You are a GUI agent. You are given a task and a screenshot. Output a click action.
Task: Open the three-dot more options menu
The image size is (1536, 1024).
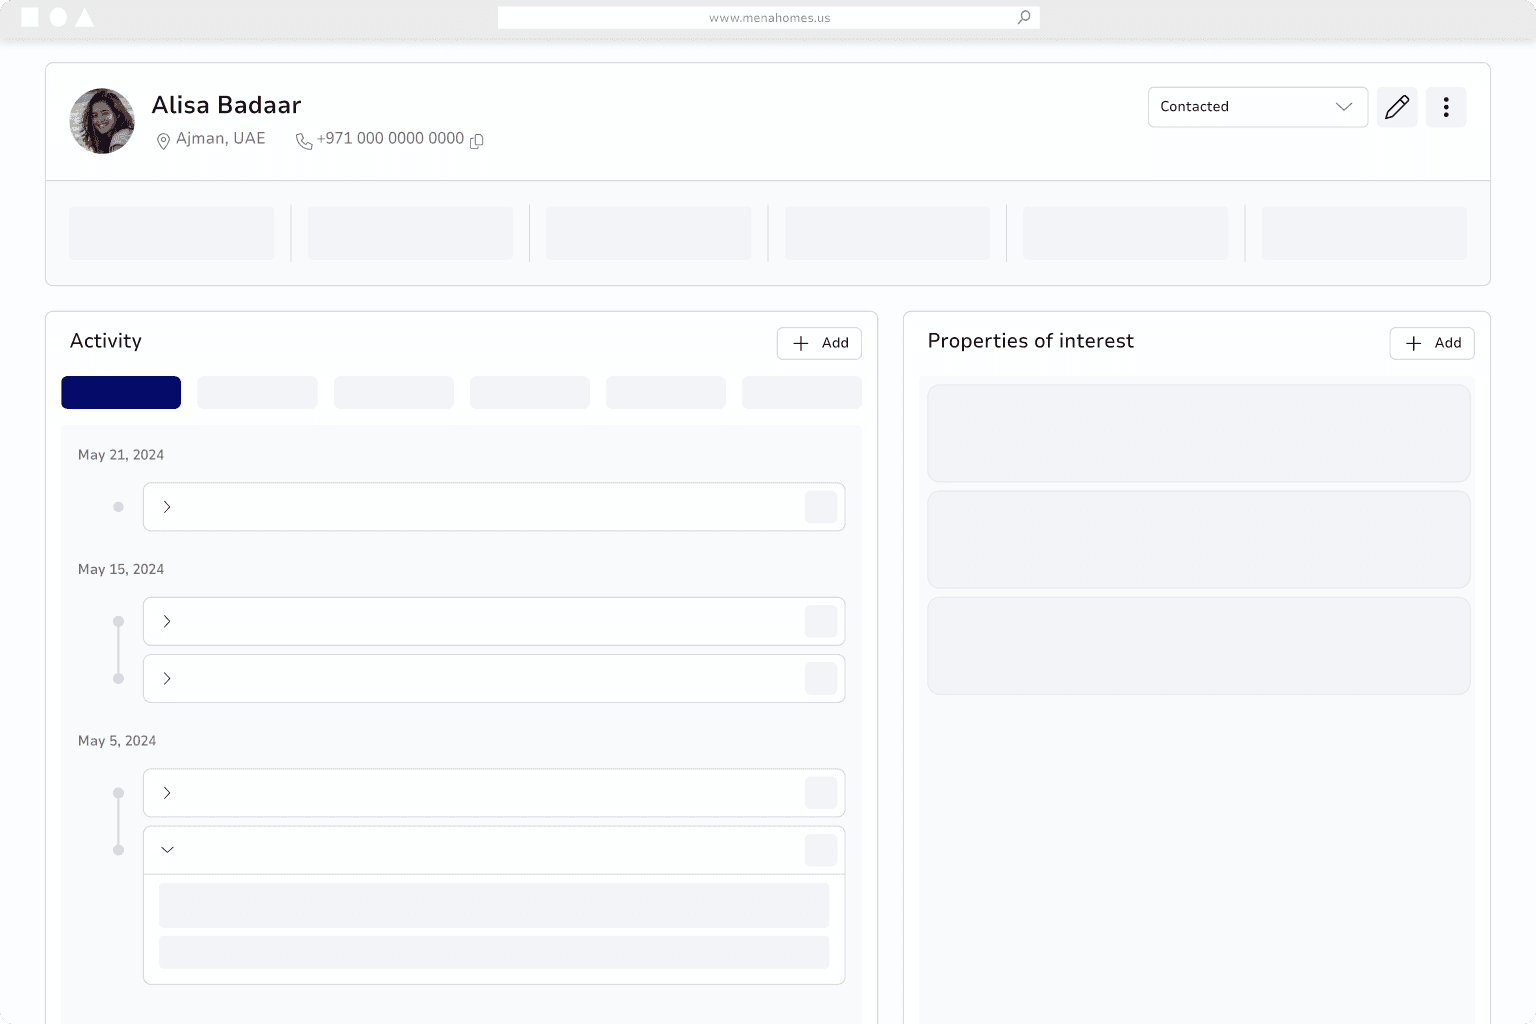coord(1446,107)
